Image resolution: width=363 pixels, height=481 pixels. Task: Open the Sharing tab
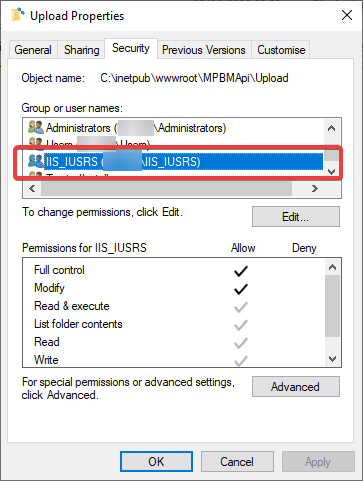coord(82,50)
